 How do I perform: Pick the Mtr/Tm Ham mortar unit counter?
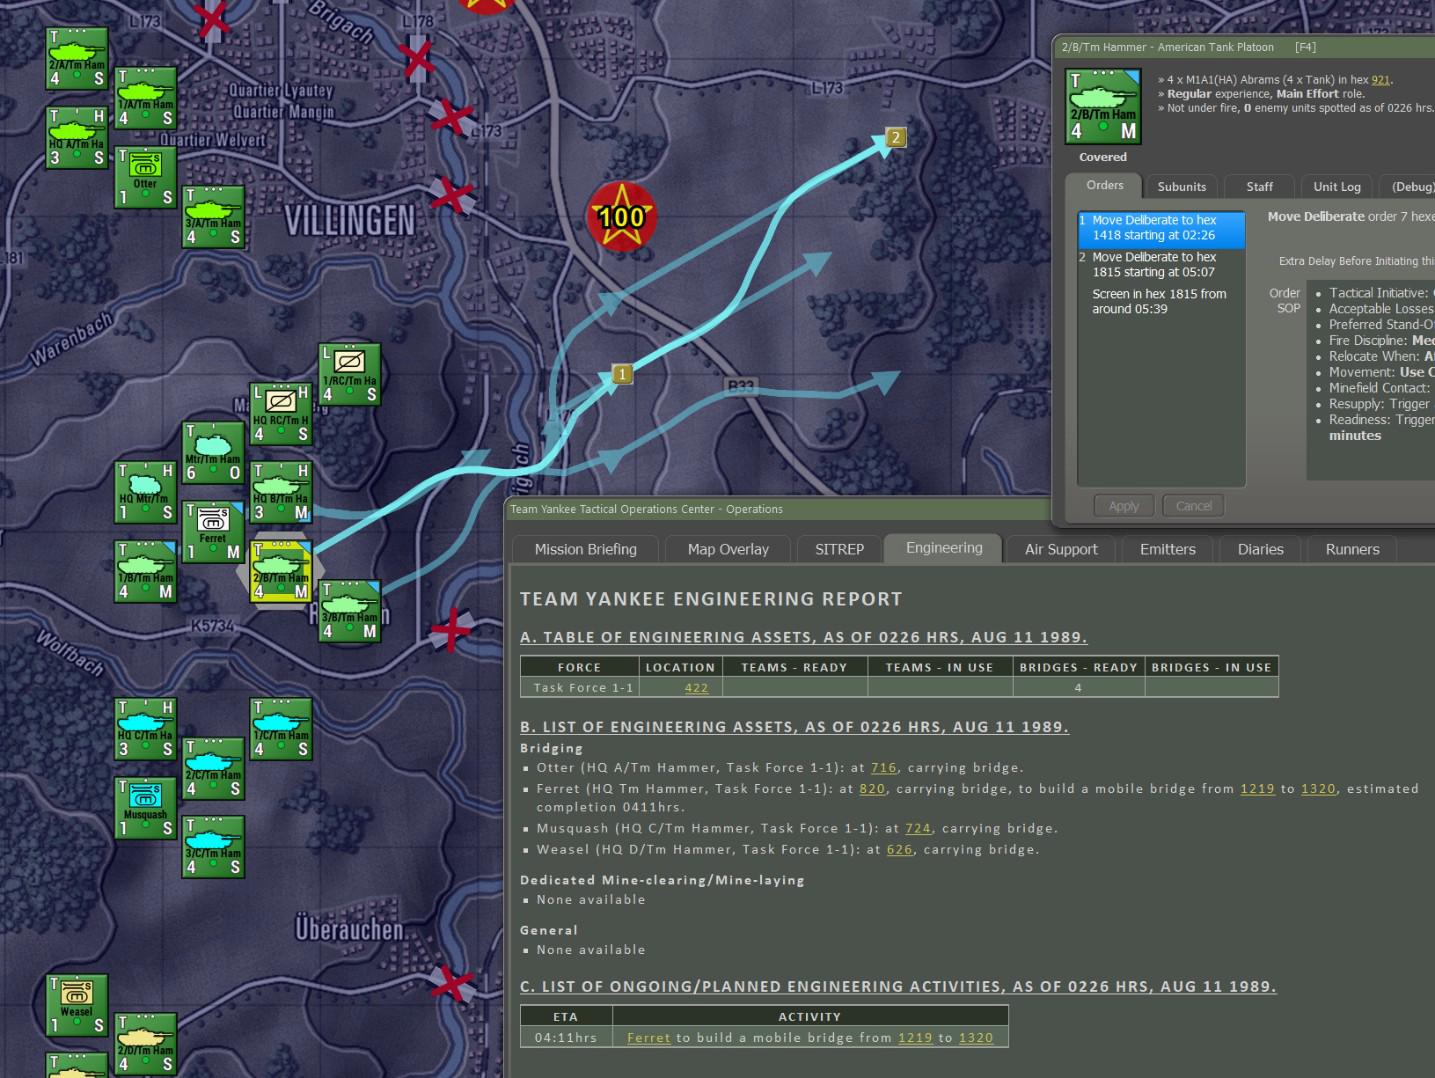click(214, 453)
